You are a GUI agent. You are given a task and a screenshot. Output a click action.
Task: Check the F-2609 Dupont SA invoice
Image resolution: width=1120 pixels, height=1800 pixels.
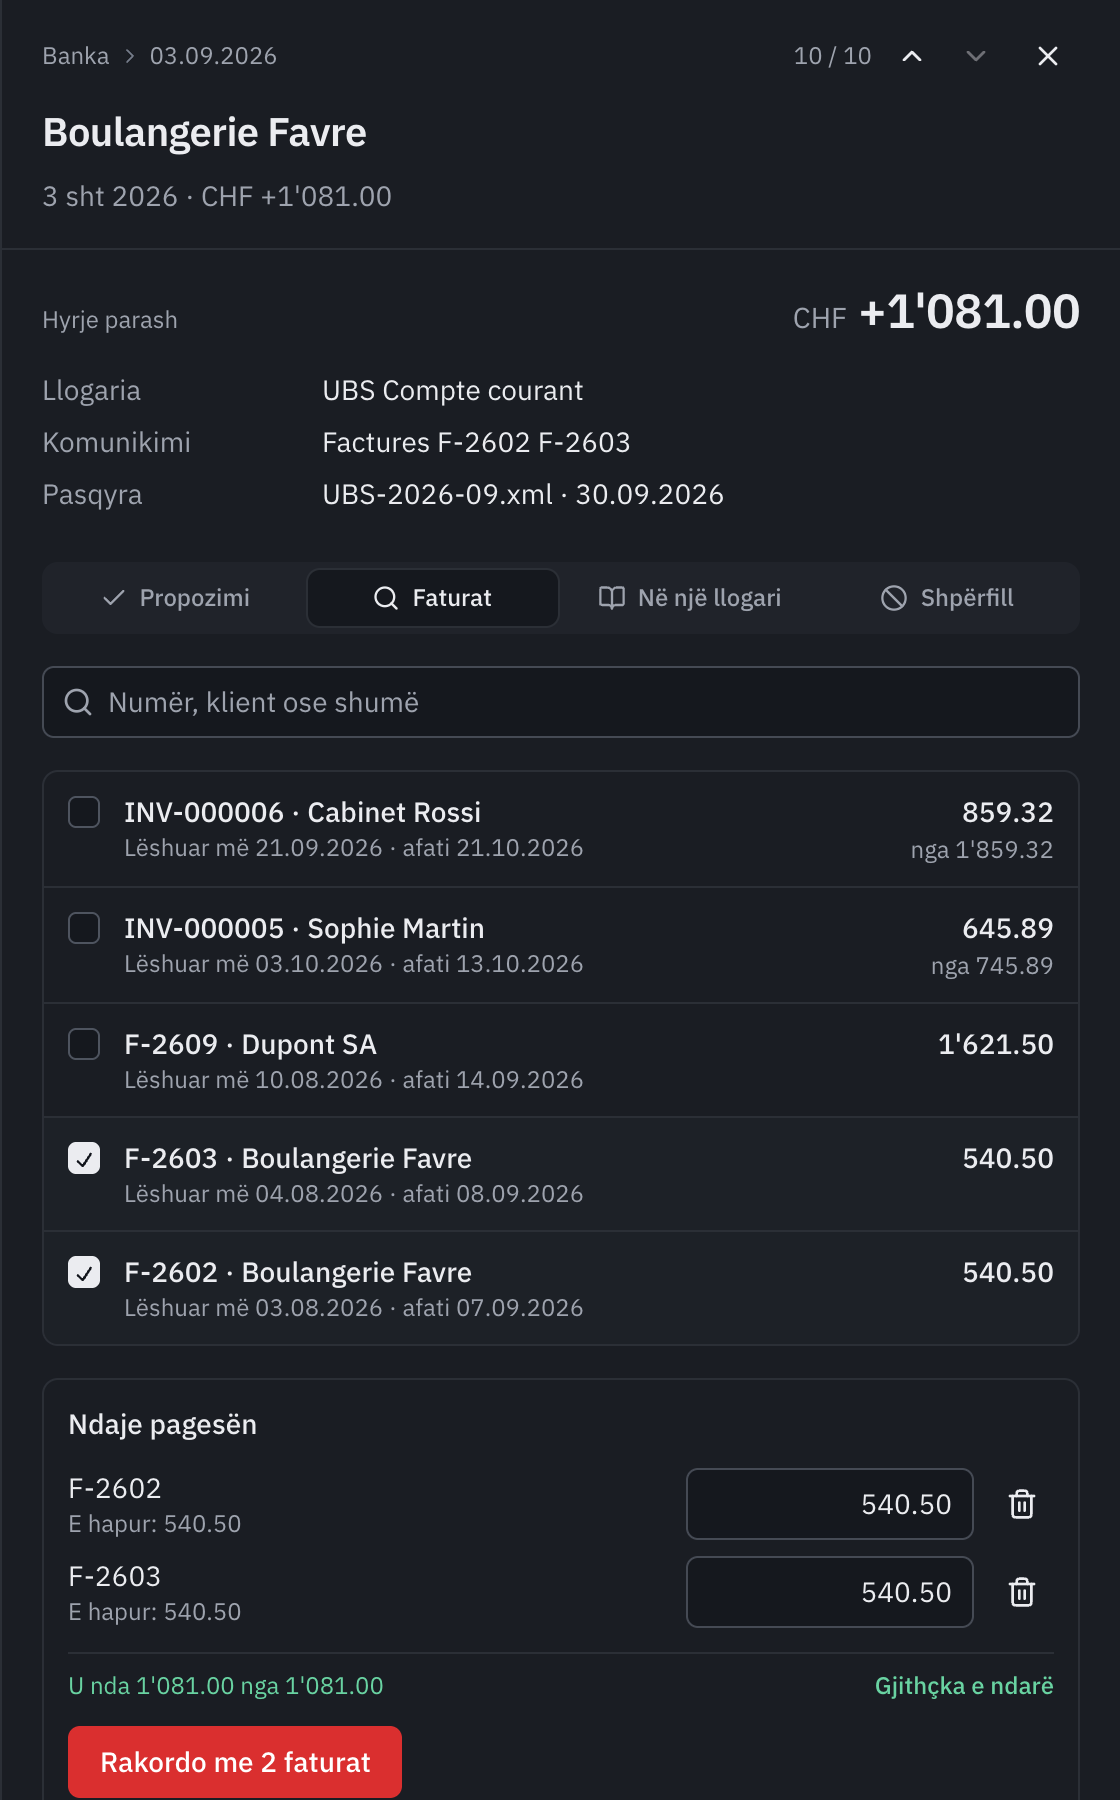tap(84, 1044)
